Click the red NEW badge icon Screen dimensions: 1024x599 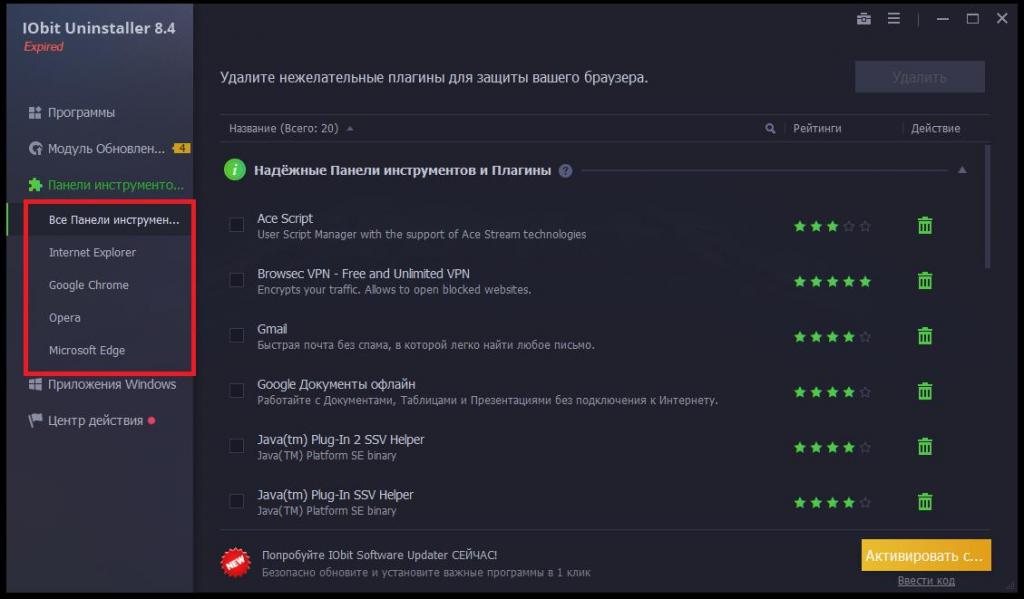(x=235, y=562)
